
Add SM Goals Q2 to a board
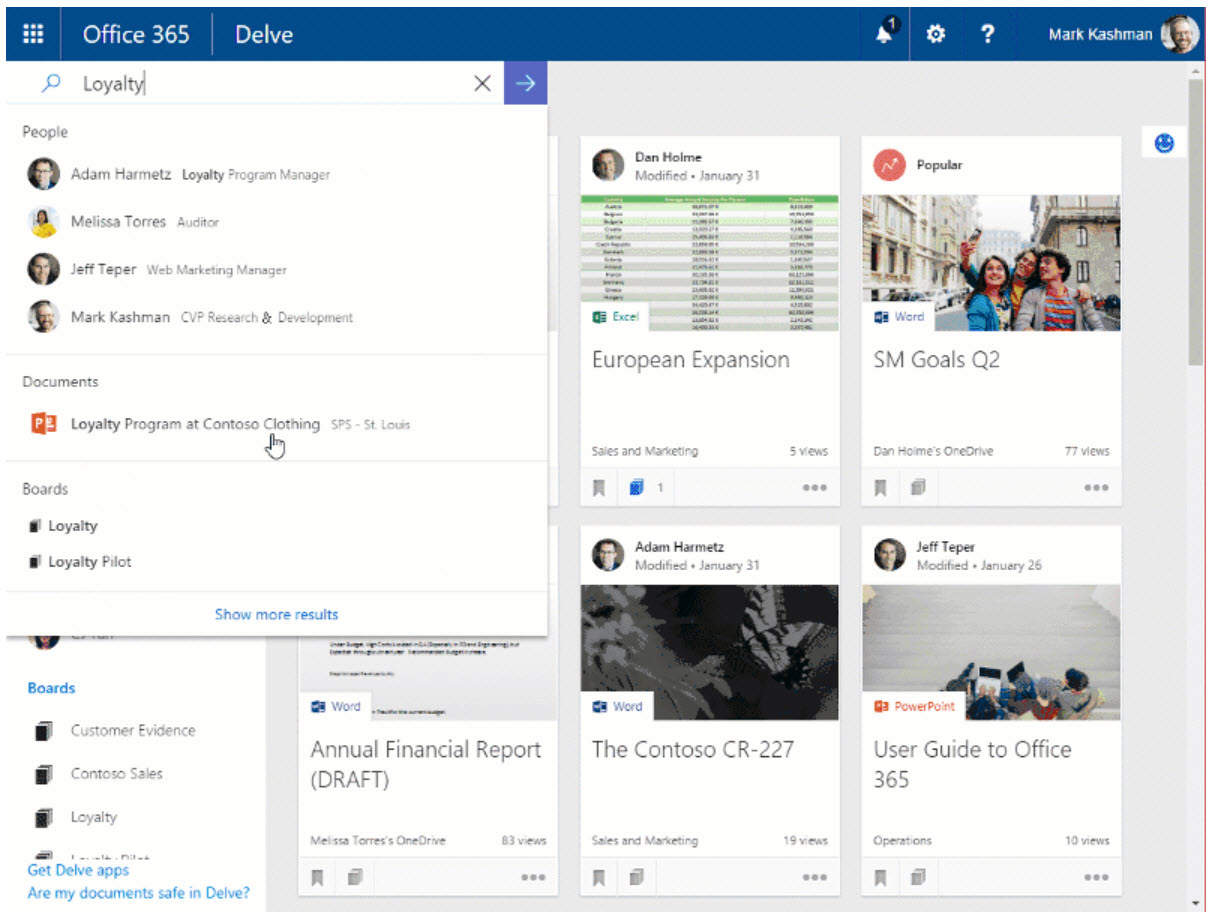click(918, 488)
